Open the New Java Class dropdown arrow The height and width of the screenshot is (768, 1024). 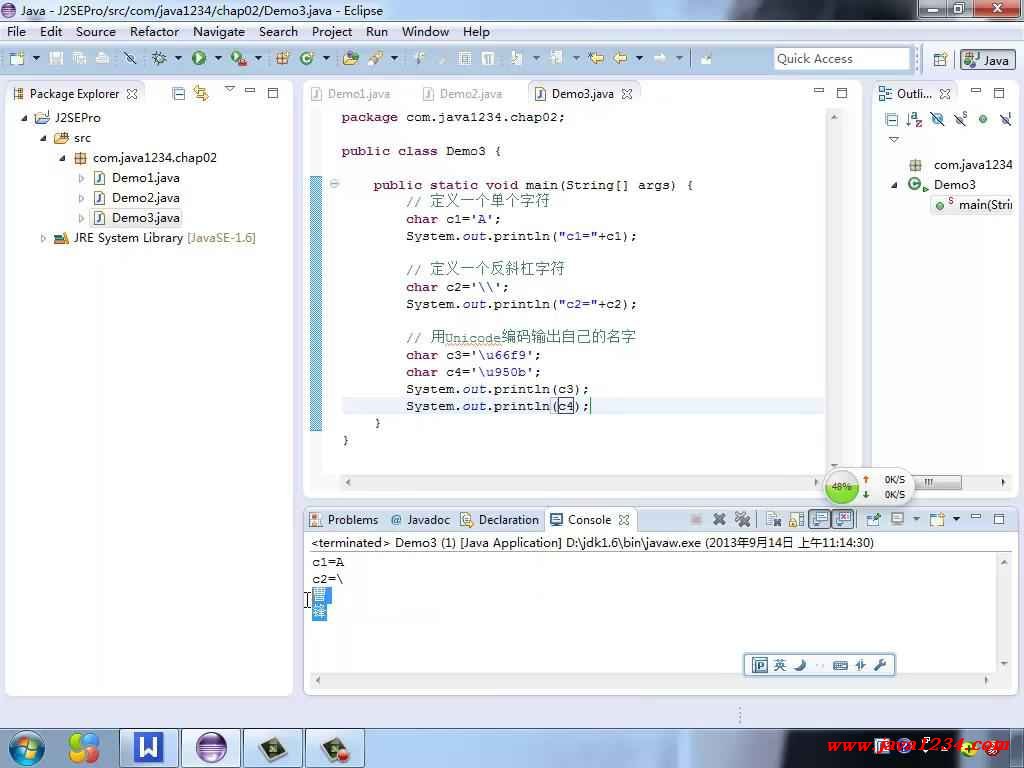(326, 59)
